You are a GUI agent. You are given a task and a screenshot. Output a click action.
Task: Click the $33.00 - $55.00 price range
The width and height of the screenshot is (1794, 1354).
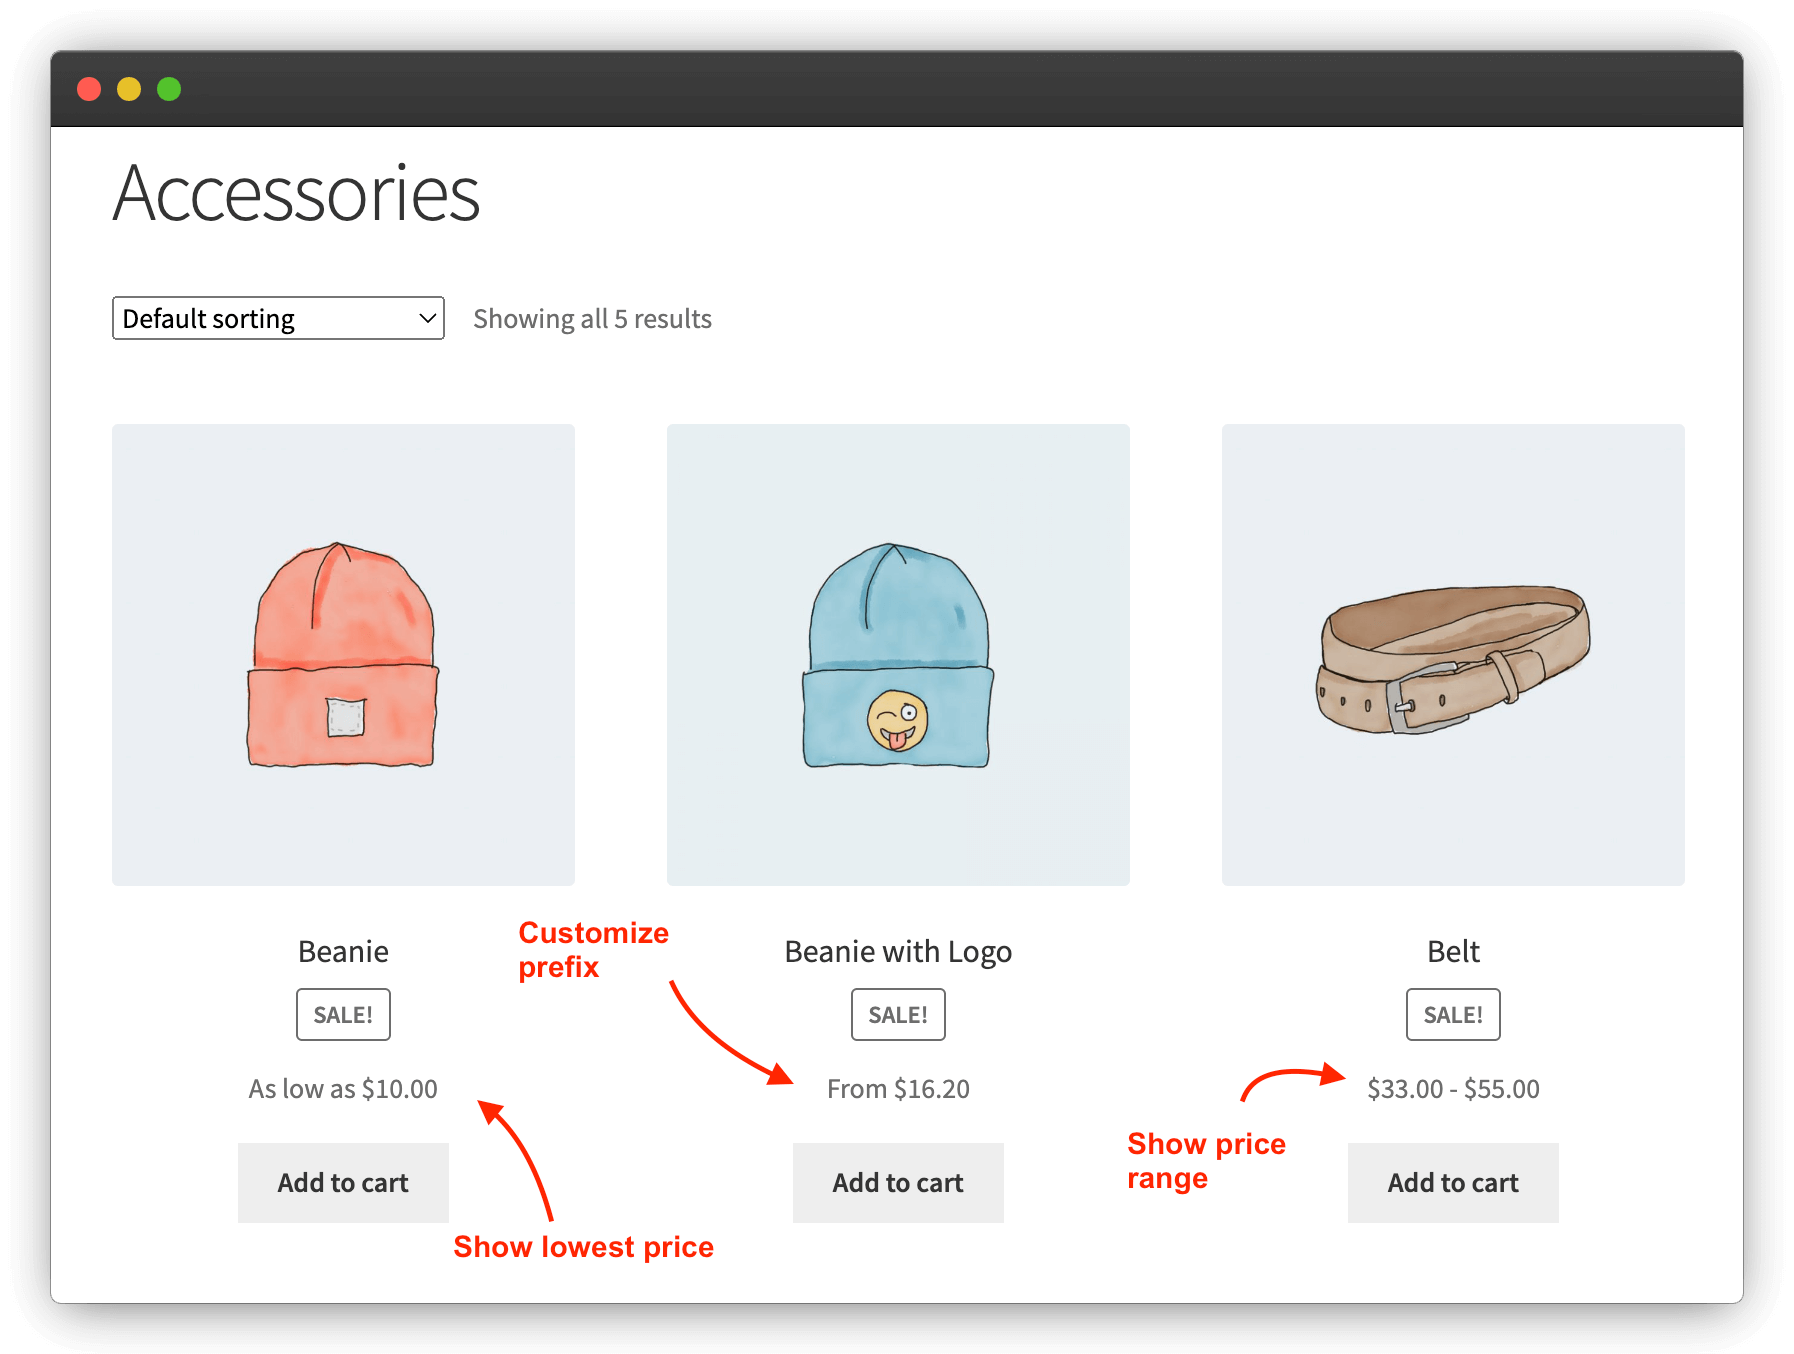point(1453,1089)
